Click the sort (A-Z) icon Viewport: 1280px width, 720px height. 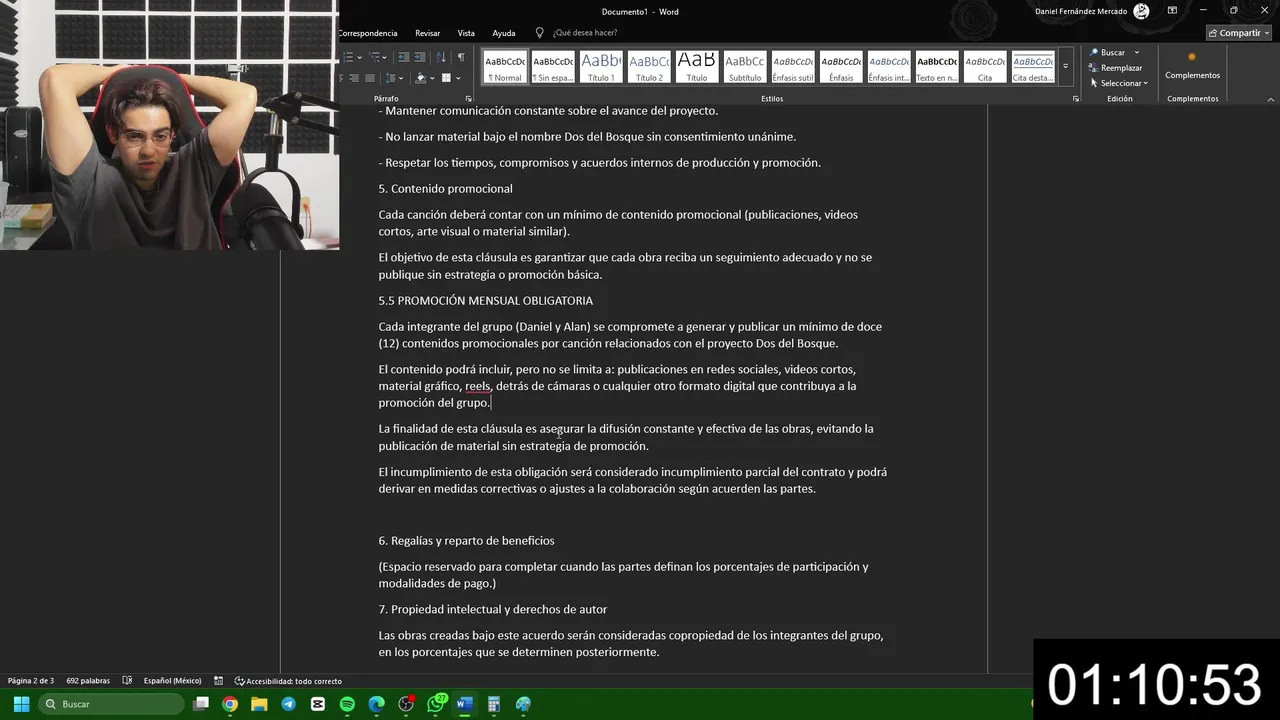(x=441, y=57)
